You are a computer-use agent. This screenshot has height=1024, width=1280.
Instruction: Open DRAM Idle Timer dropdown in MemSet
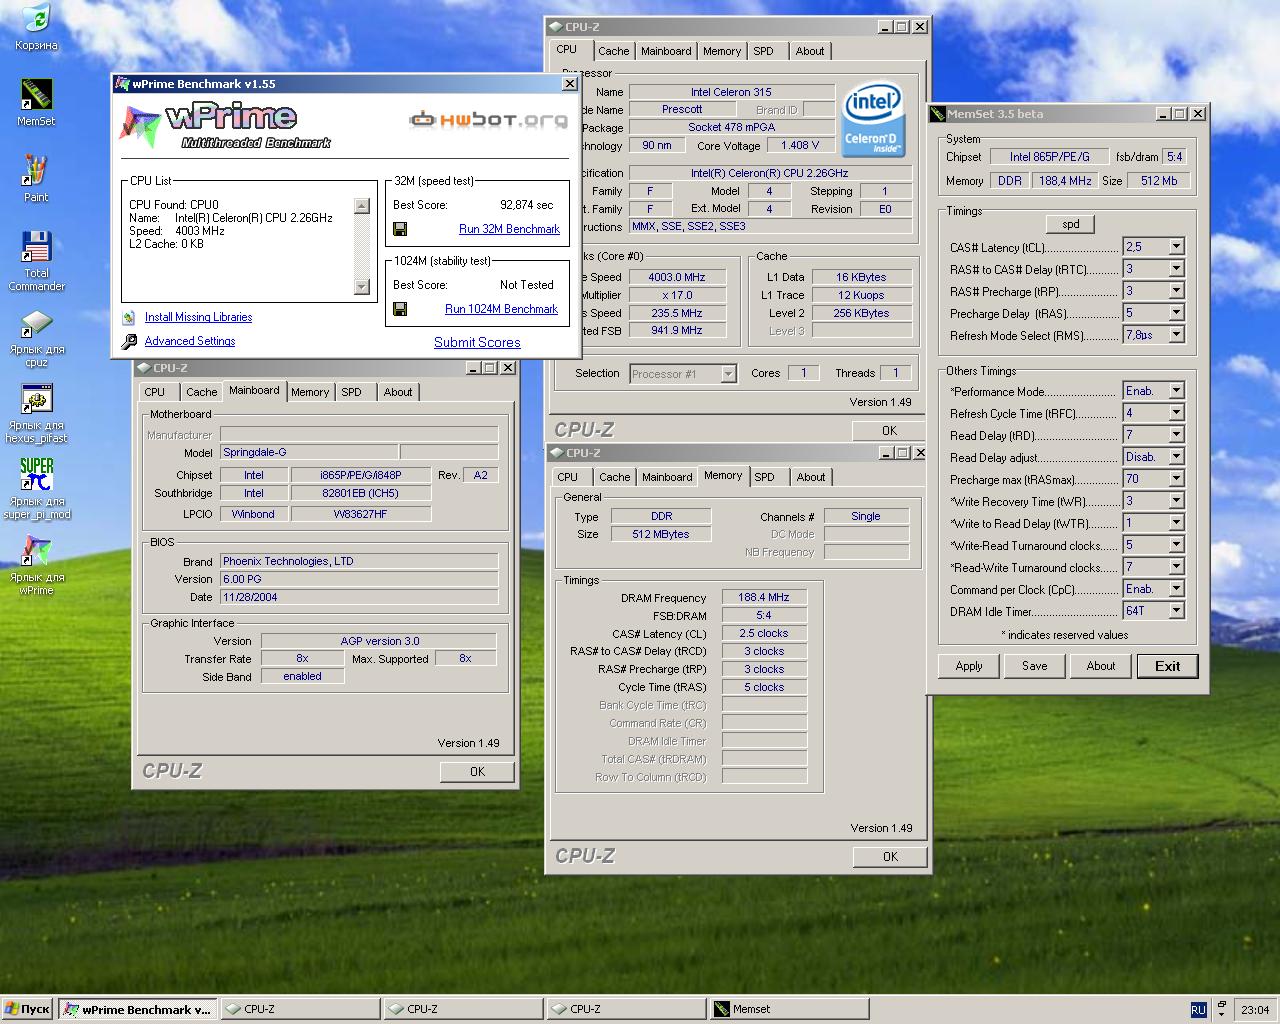[x=1176, y=610]
